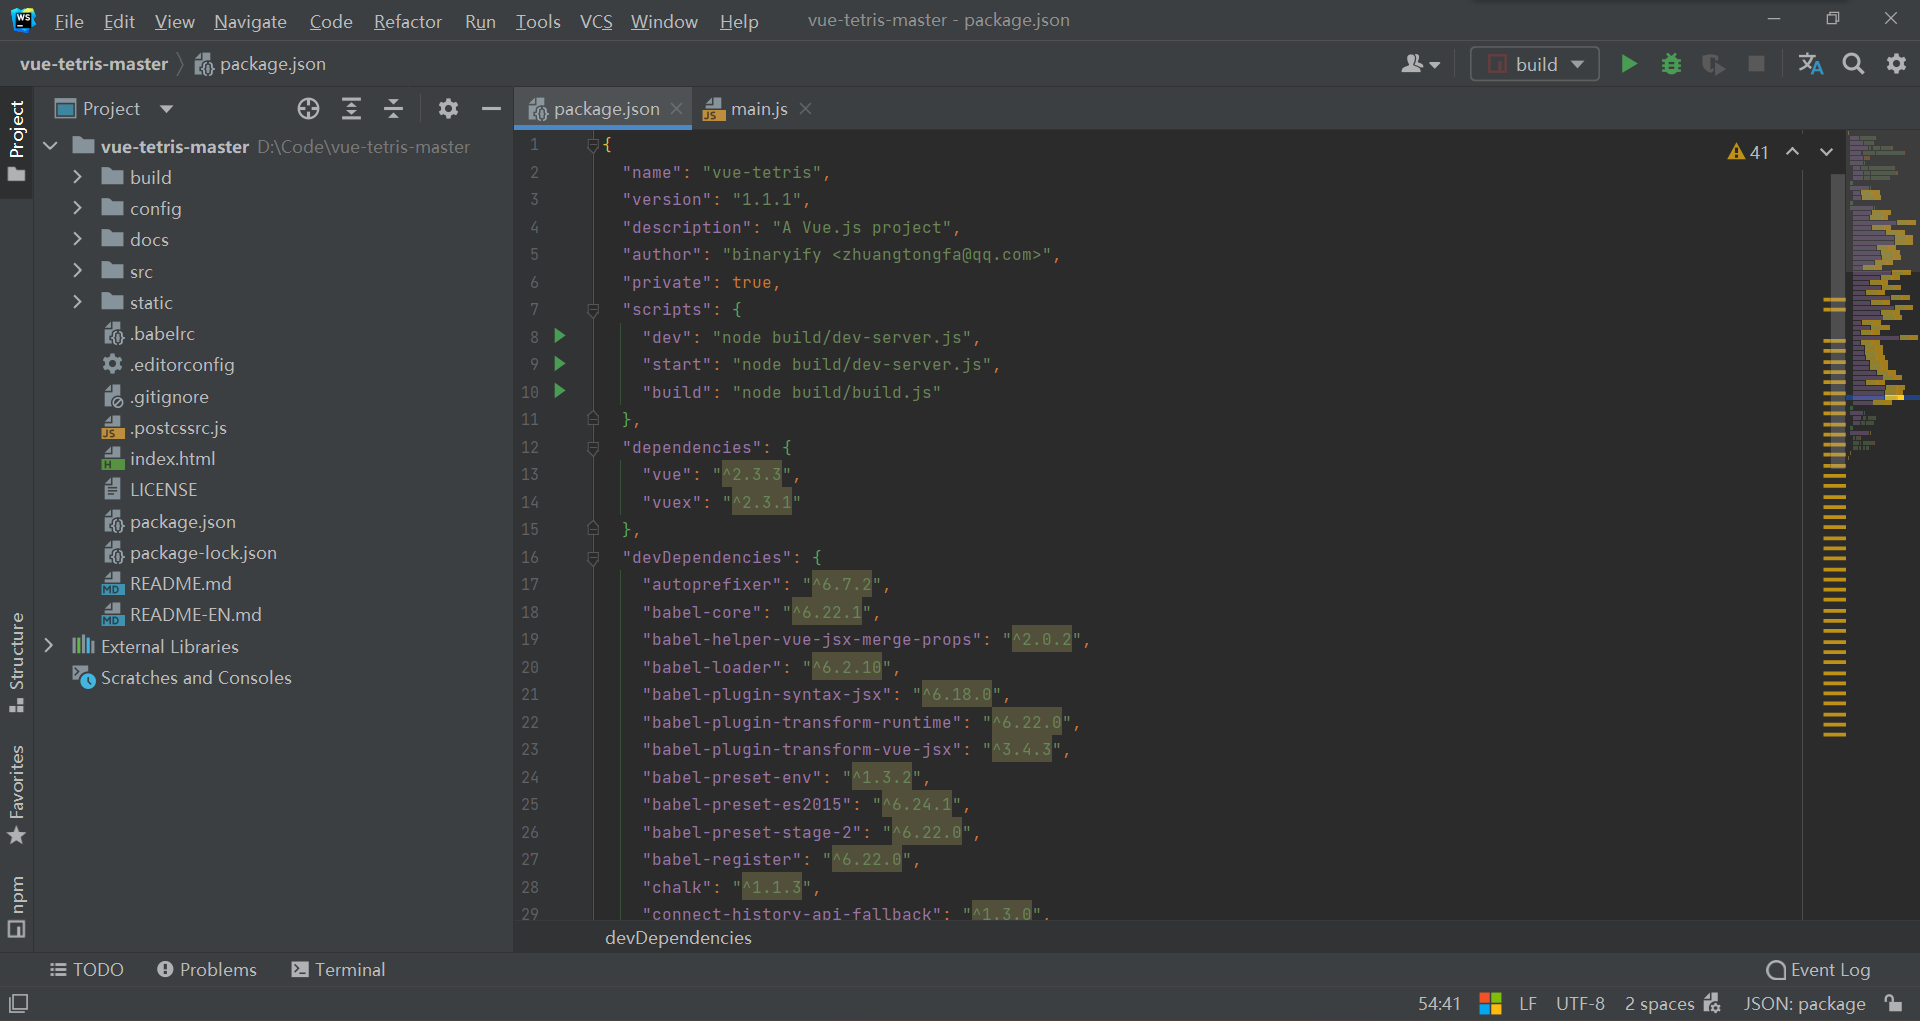Expand all nodes in Project panel
This screenshot has height=1021, width=1920.
point(351,108)
